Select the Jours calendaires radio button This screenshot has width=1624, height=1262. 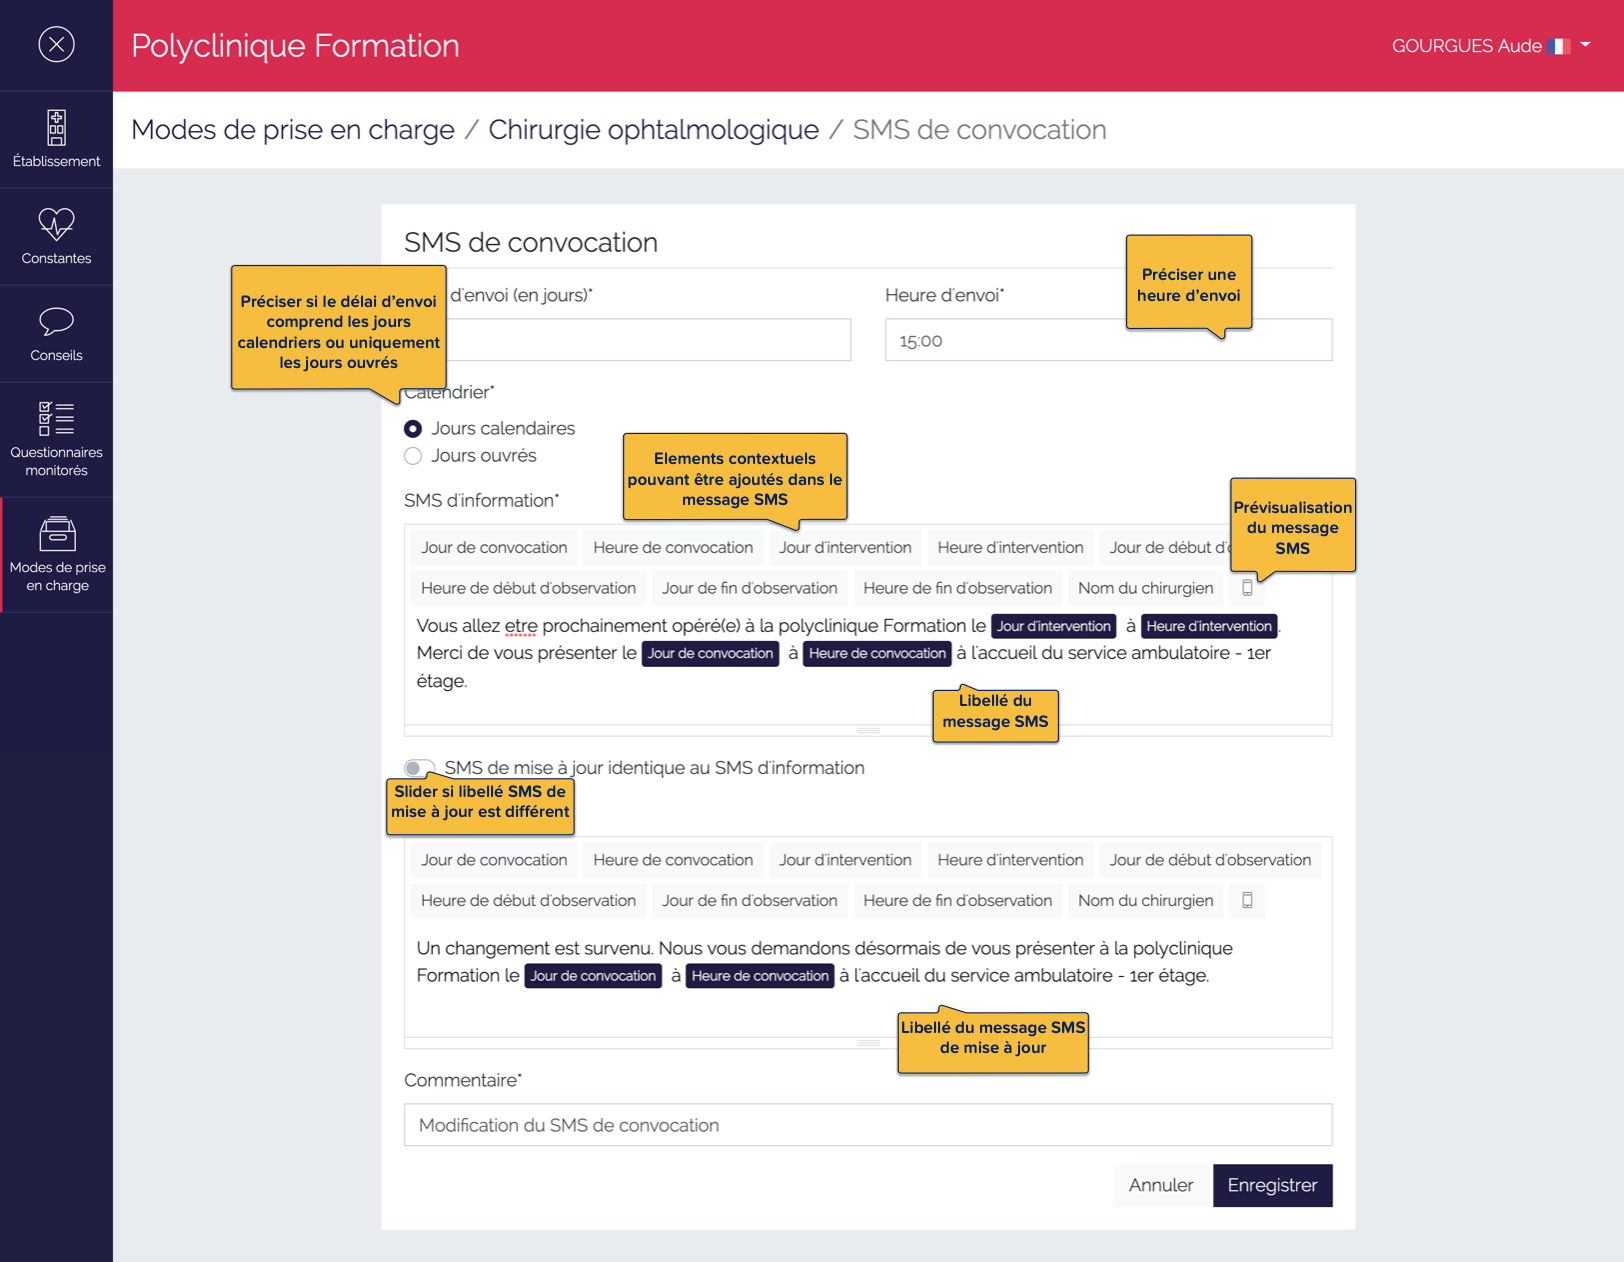[413, 428]
